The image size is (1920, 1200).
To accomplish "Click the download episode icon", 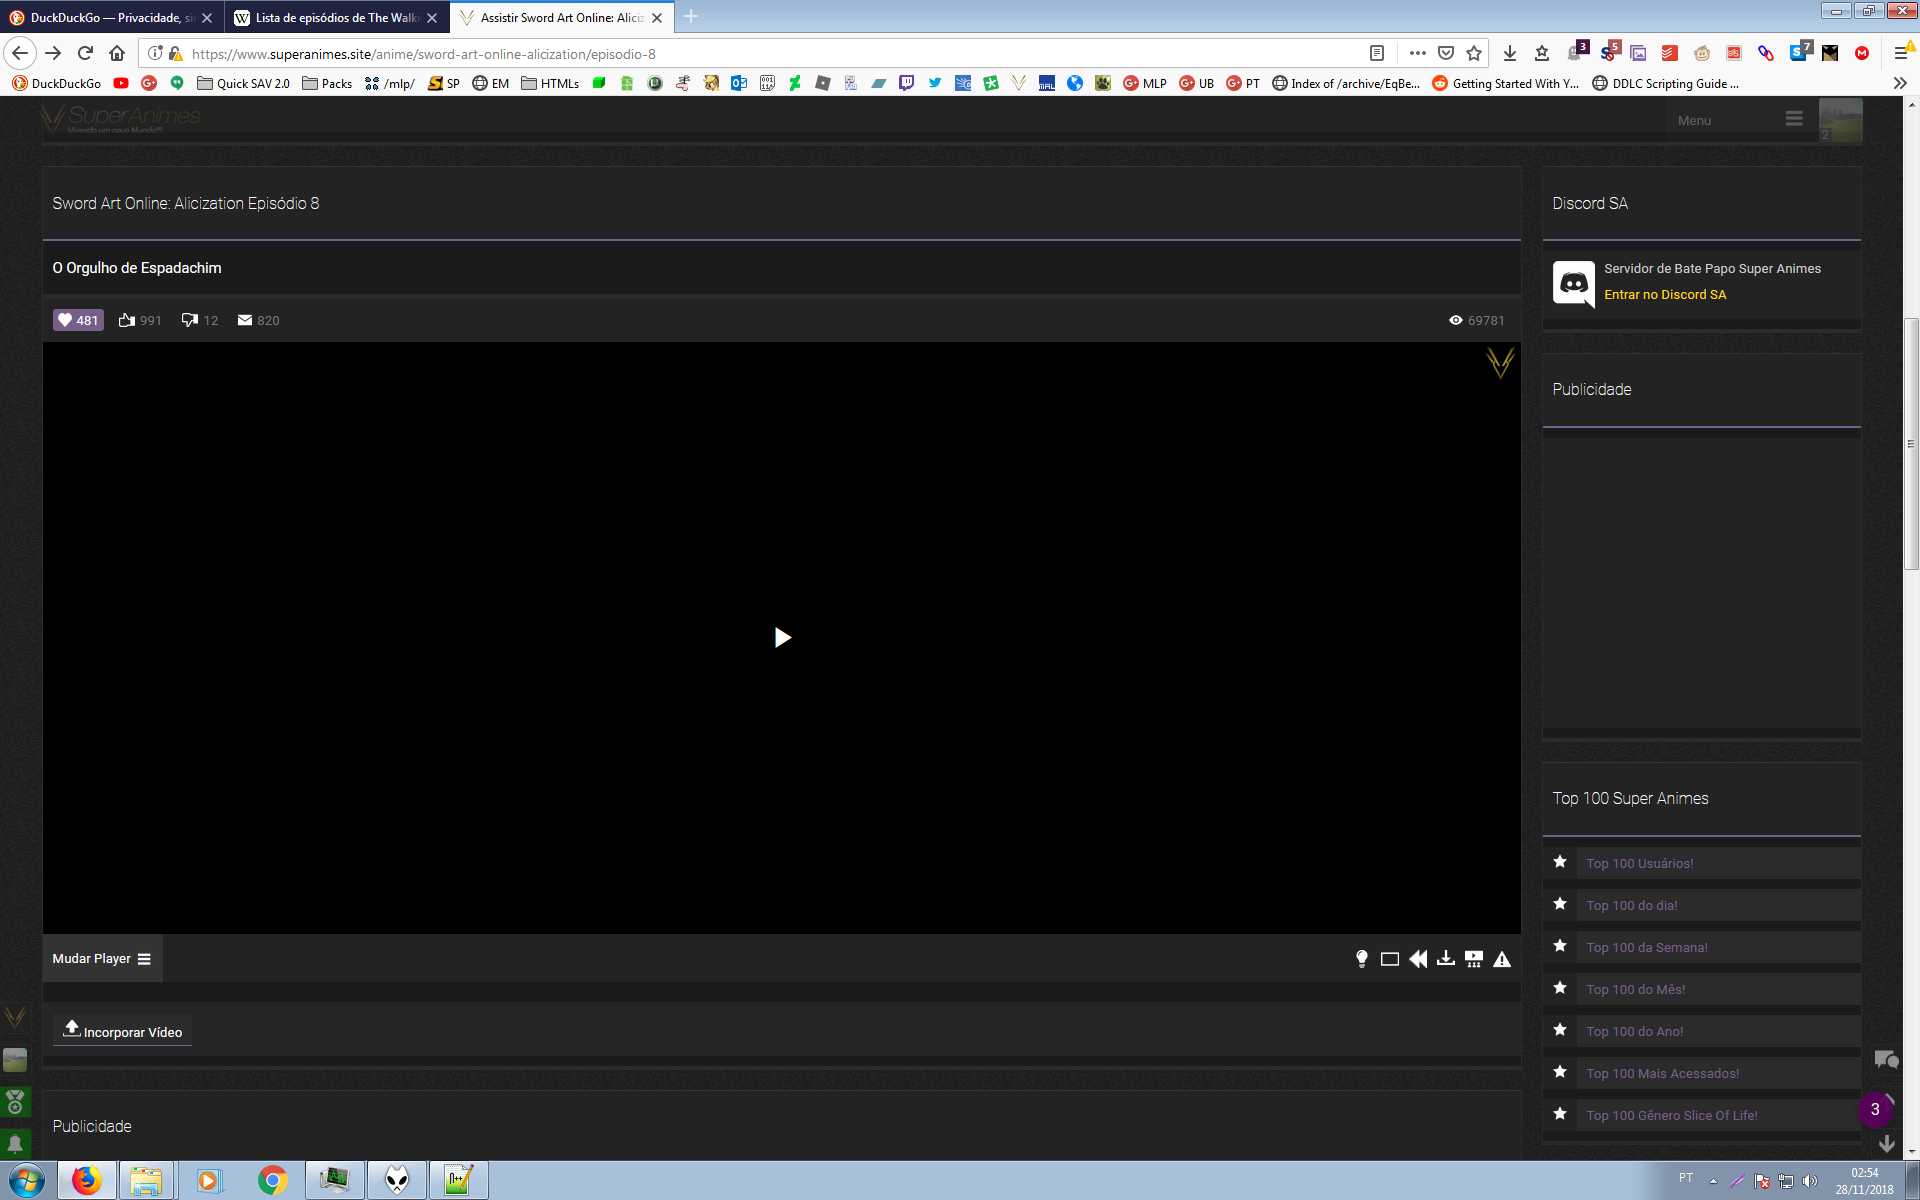I will [1445, 959].
